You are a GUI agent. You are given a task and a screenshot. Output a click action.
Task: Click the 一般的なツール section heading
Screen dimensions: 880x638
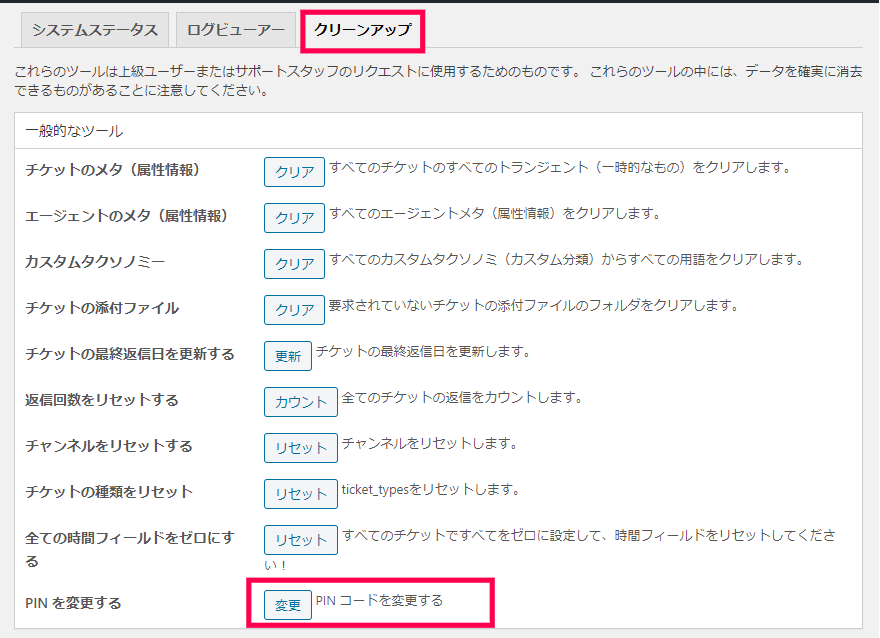(x=74, y=131)
